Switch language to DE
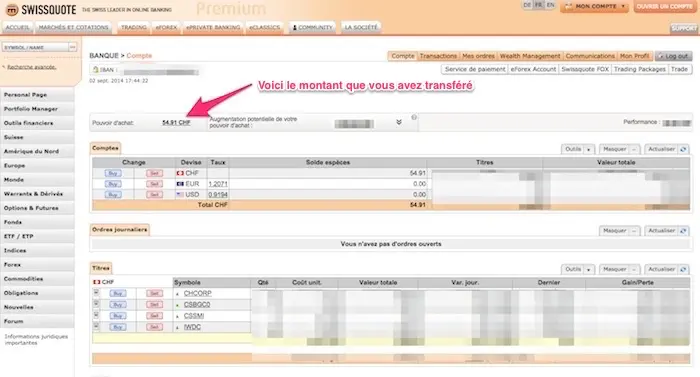Image resolution: width=700 pixels, height=377 pixels. coord(527,5)
